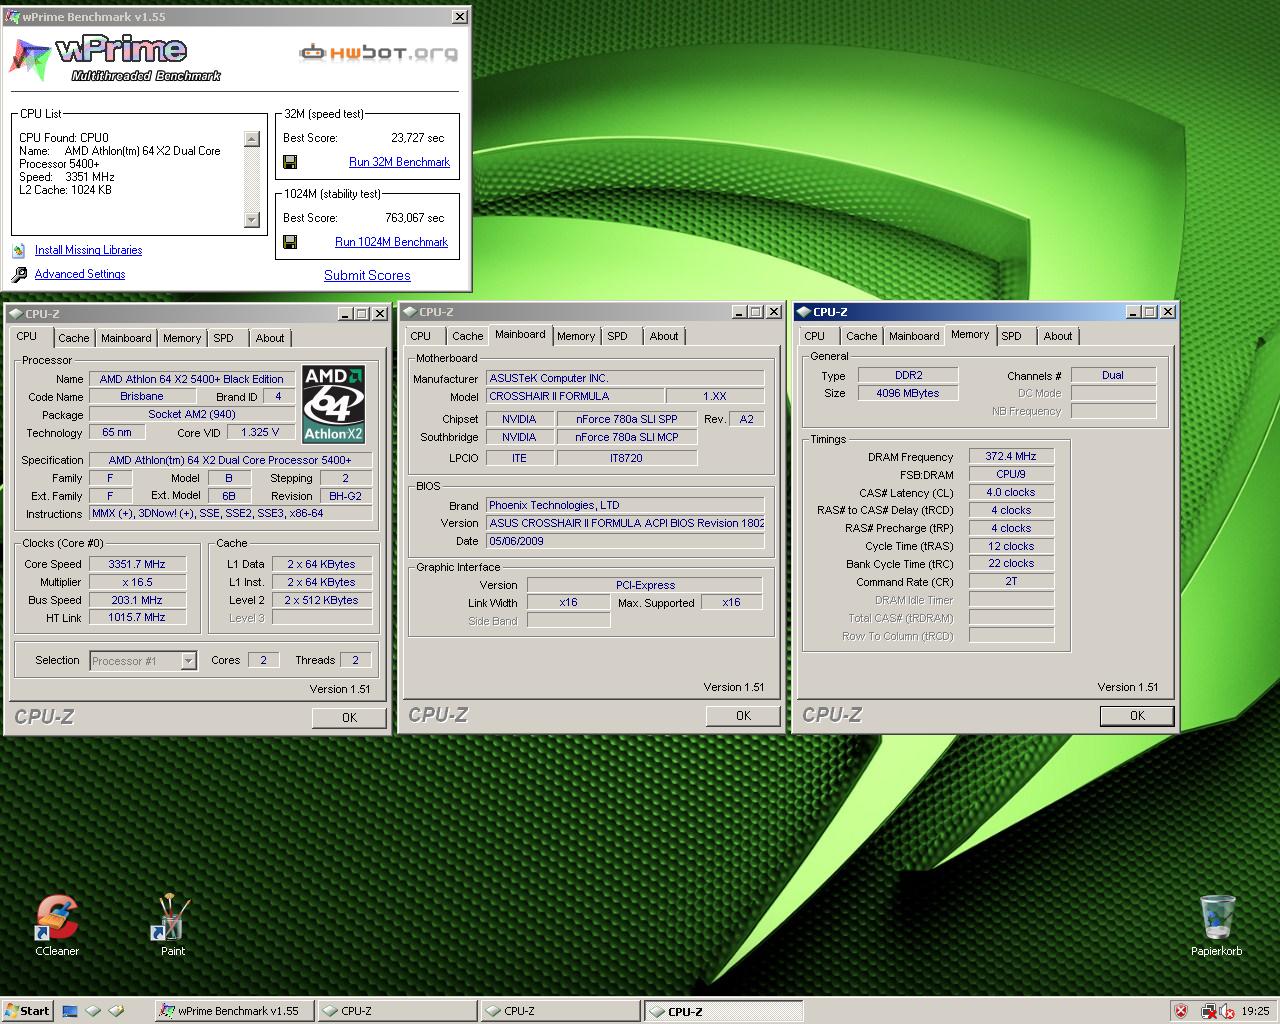This screenshot has height=1024, width=1280.
Task: Click the HT Link value 1015.7 MHz
Action: click(137, 618)
